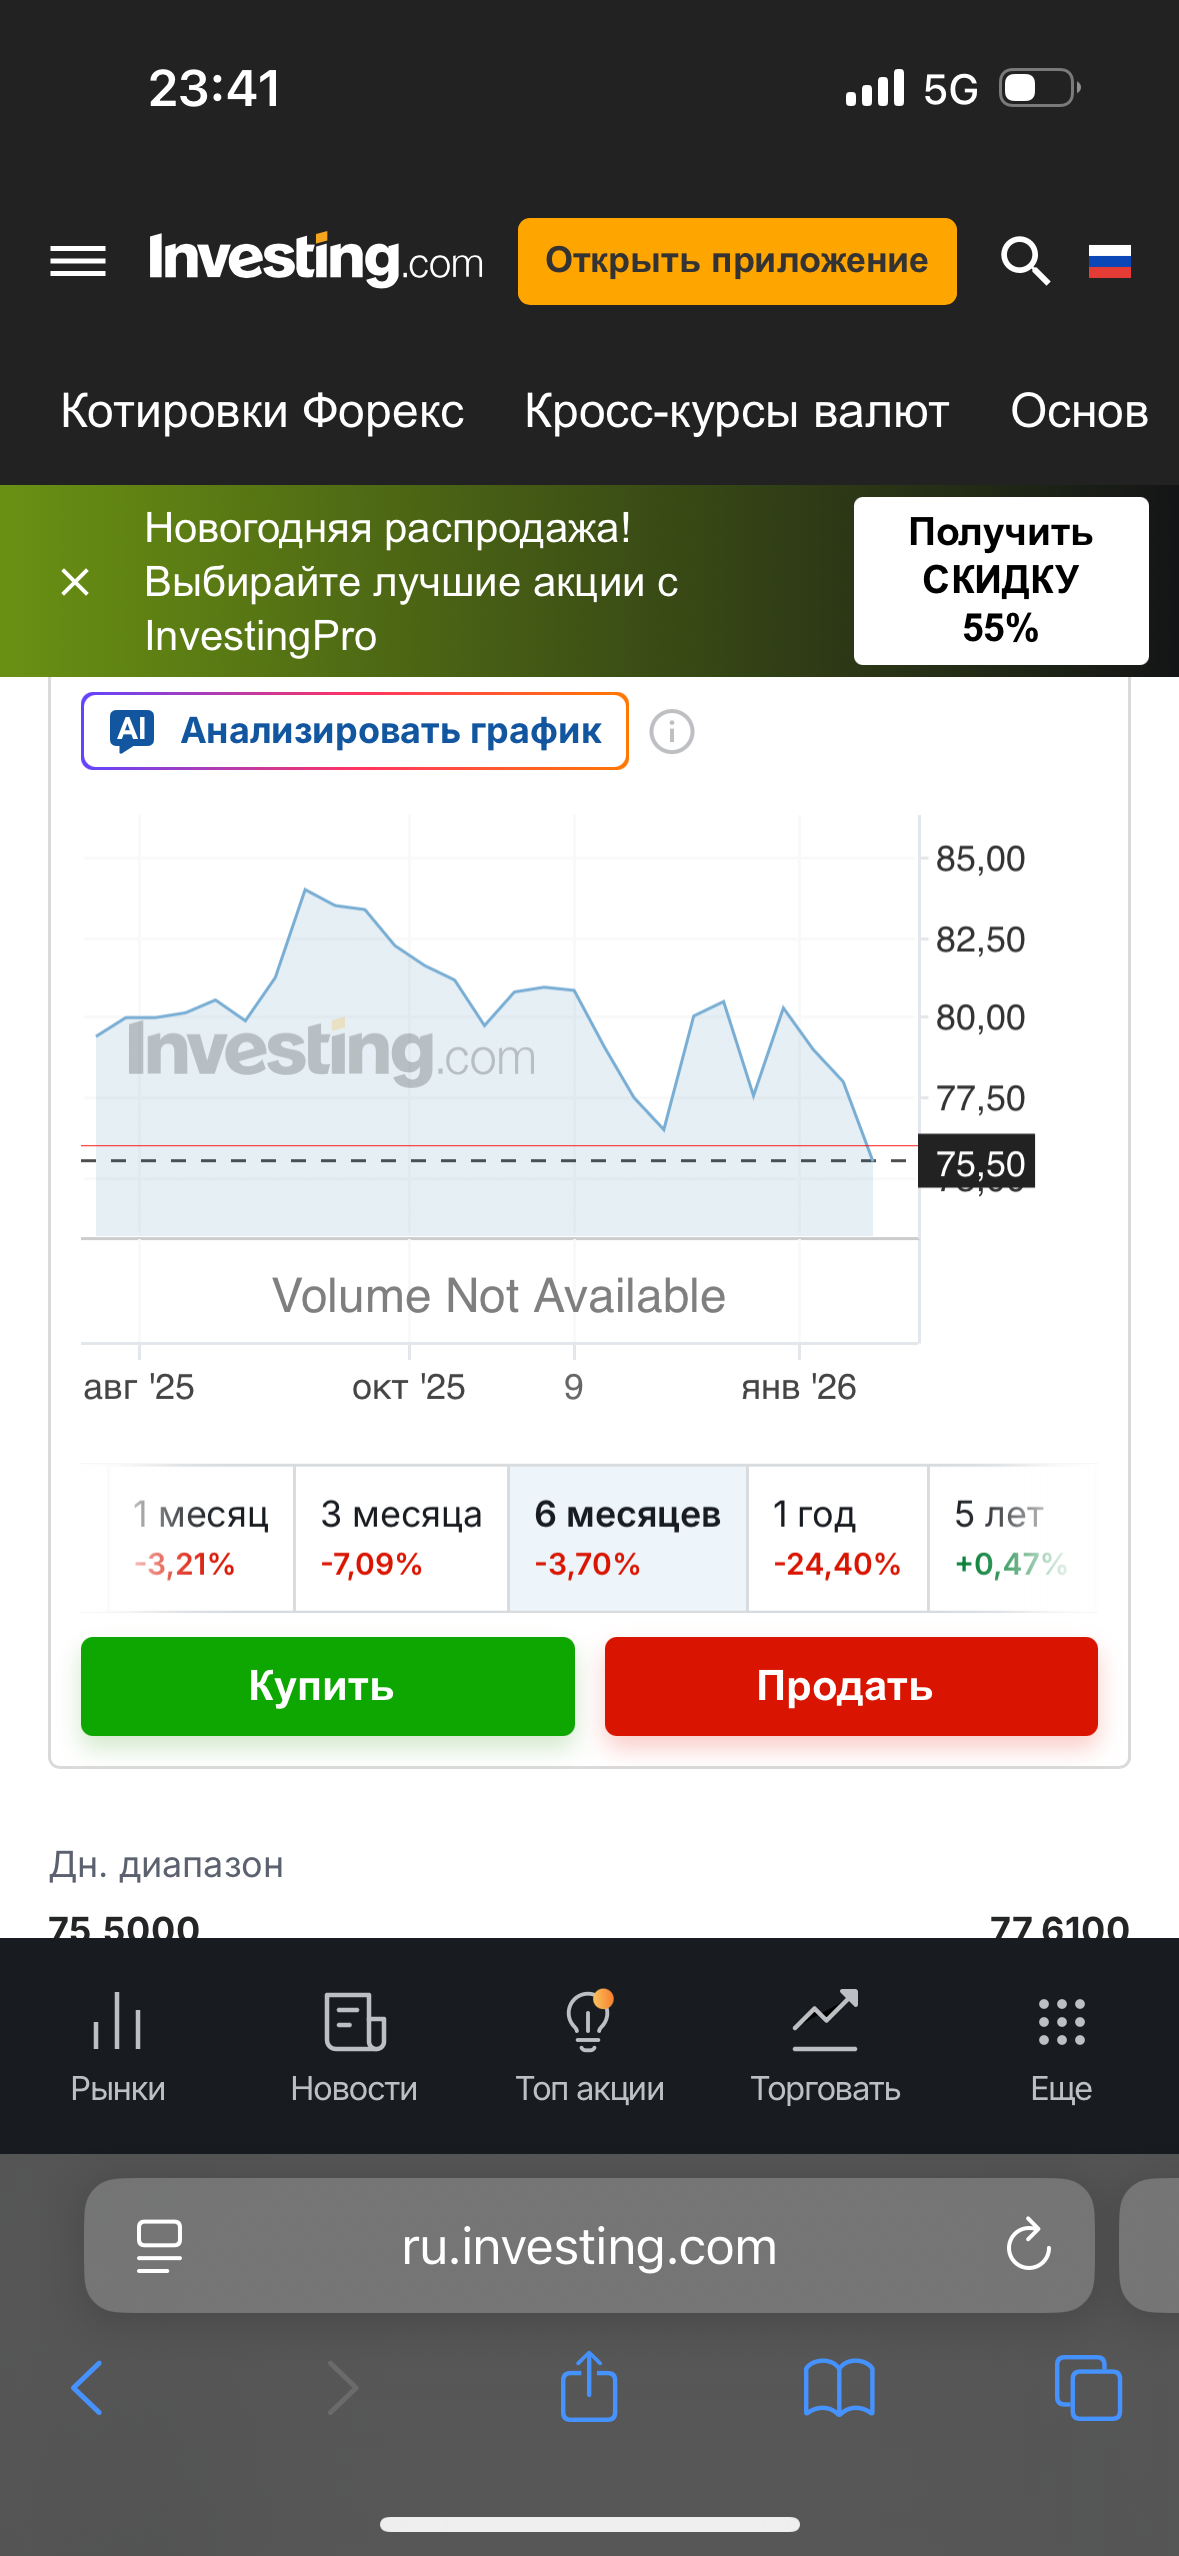Screen dimensions: 1179x2556
Task: Expand the Еще more menu
Action: tap(1061, 2045)
